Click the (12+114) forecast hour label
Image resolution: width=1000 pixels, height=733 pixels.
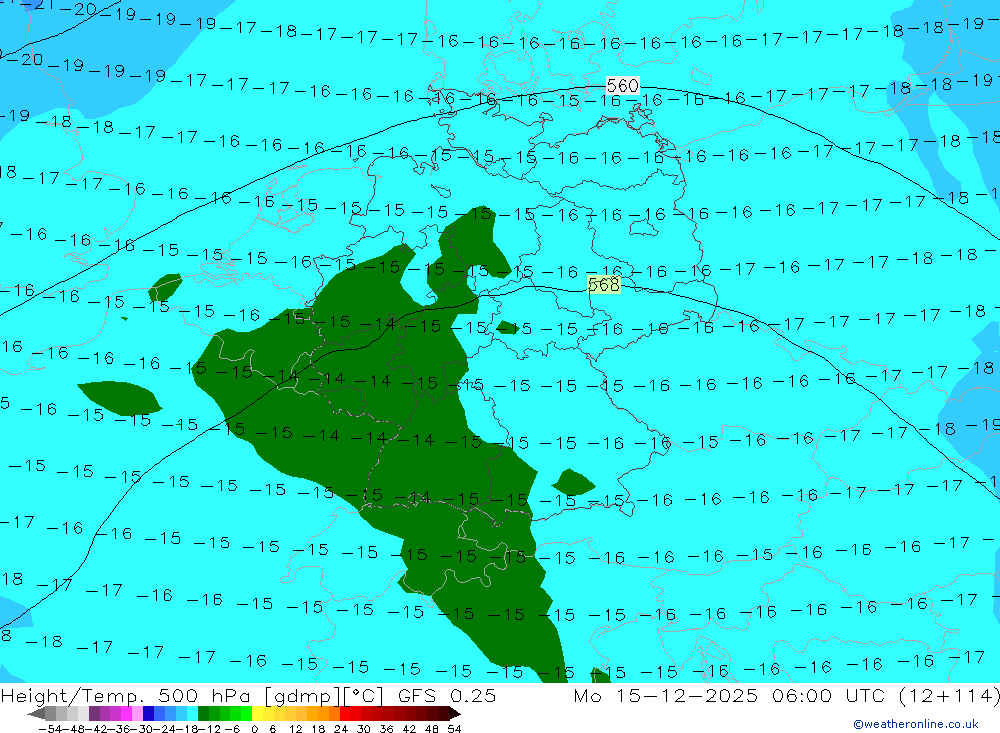(949, 695)
